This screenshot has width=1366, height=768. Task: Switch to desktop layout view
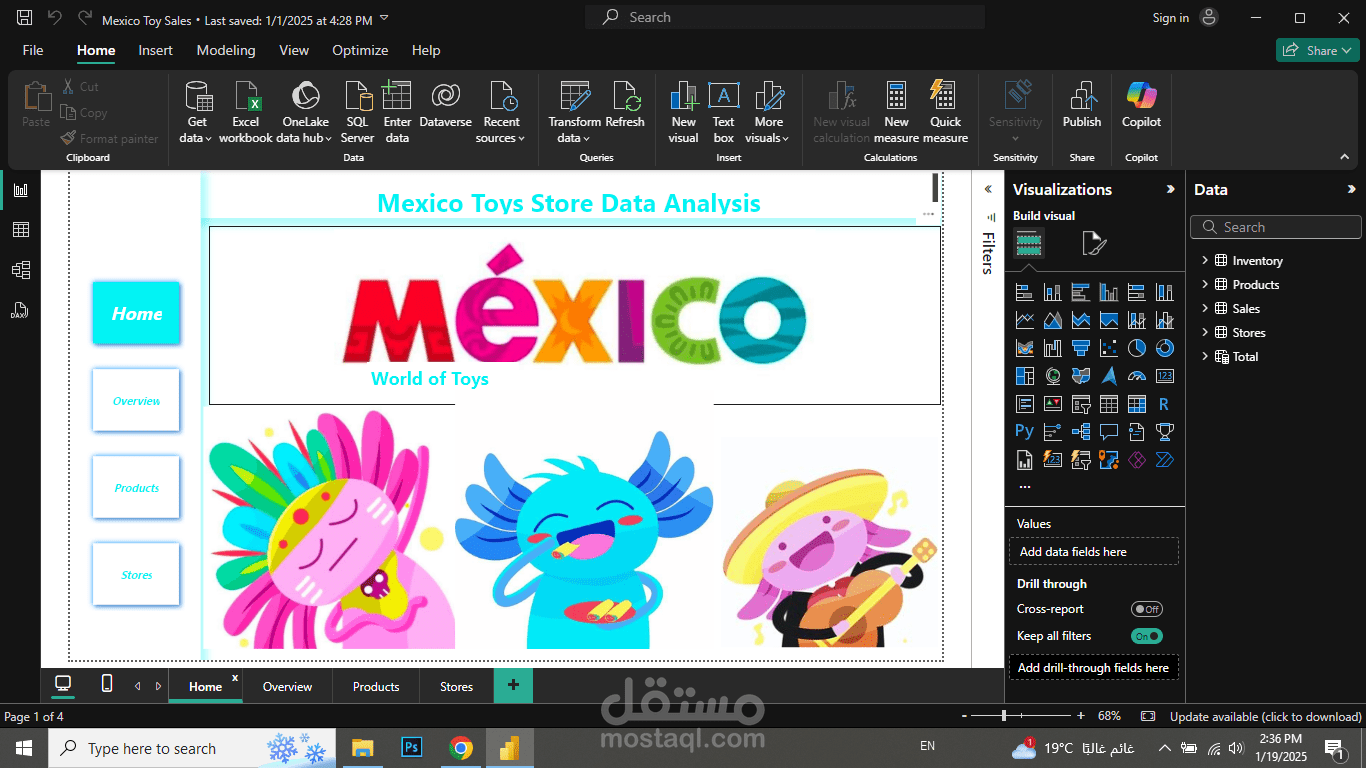click(x=63, y=683)
